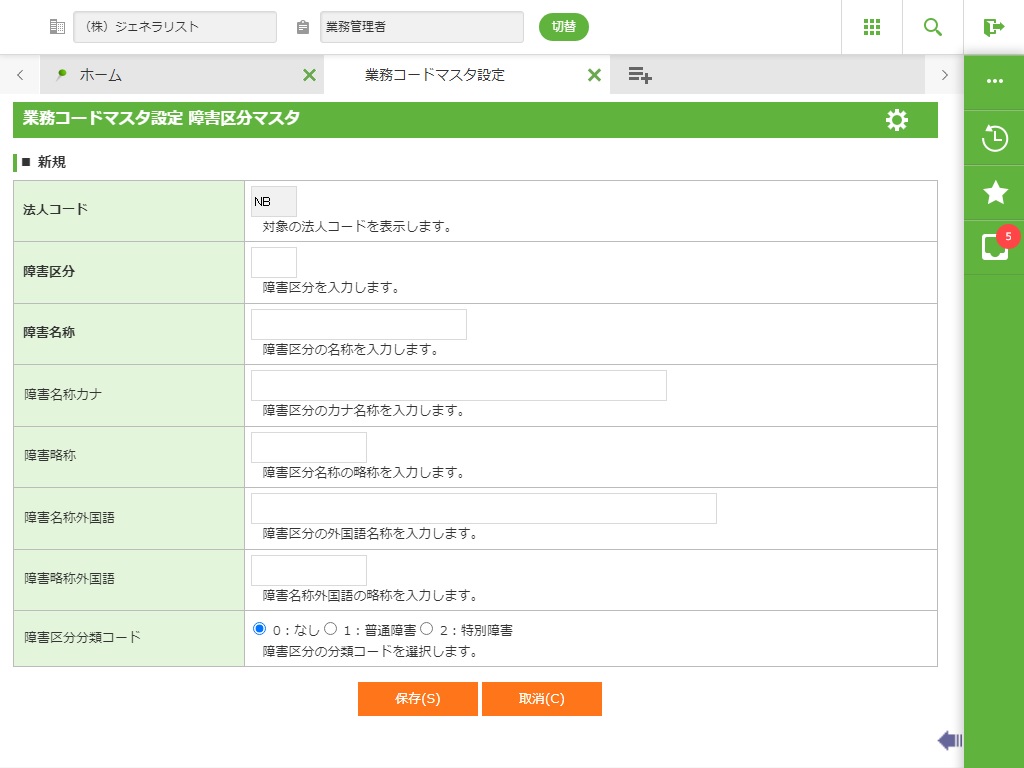Click the three-dots more icon in sidebar
This screenshot has height=768, width=1024.
click(x=995, y=81)
